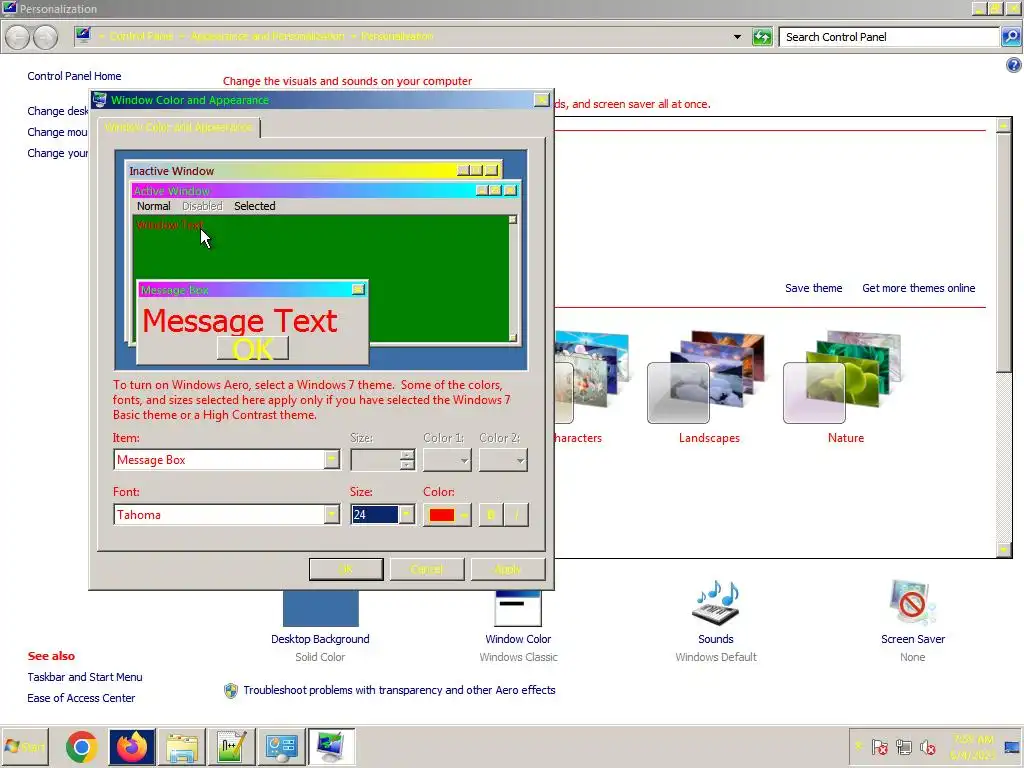Click the shield icon beside Troubleshoot link
Screen dimensions: 1024x768
click(231, 690)
